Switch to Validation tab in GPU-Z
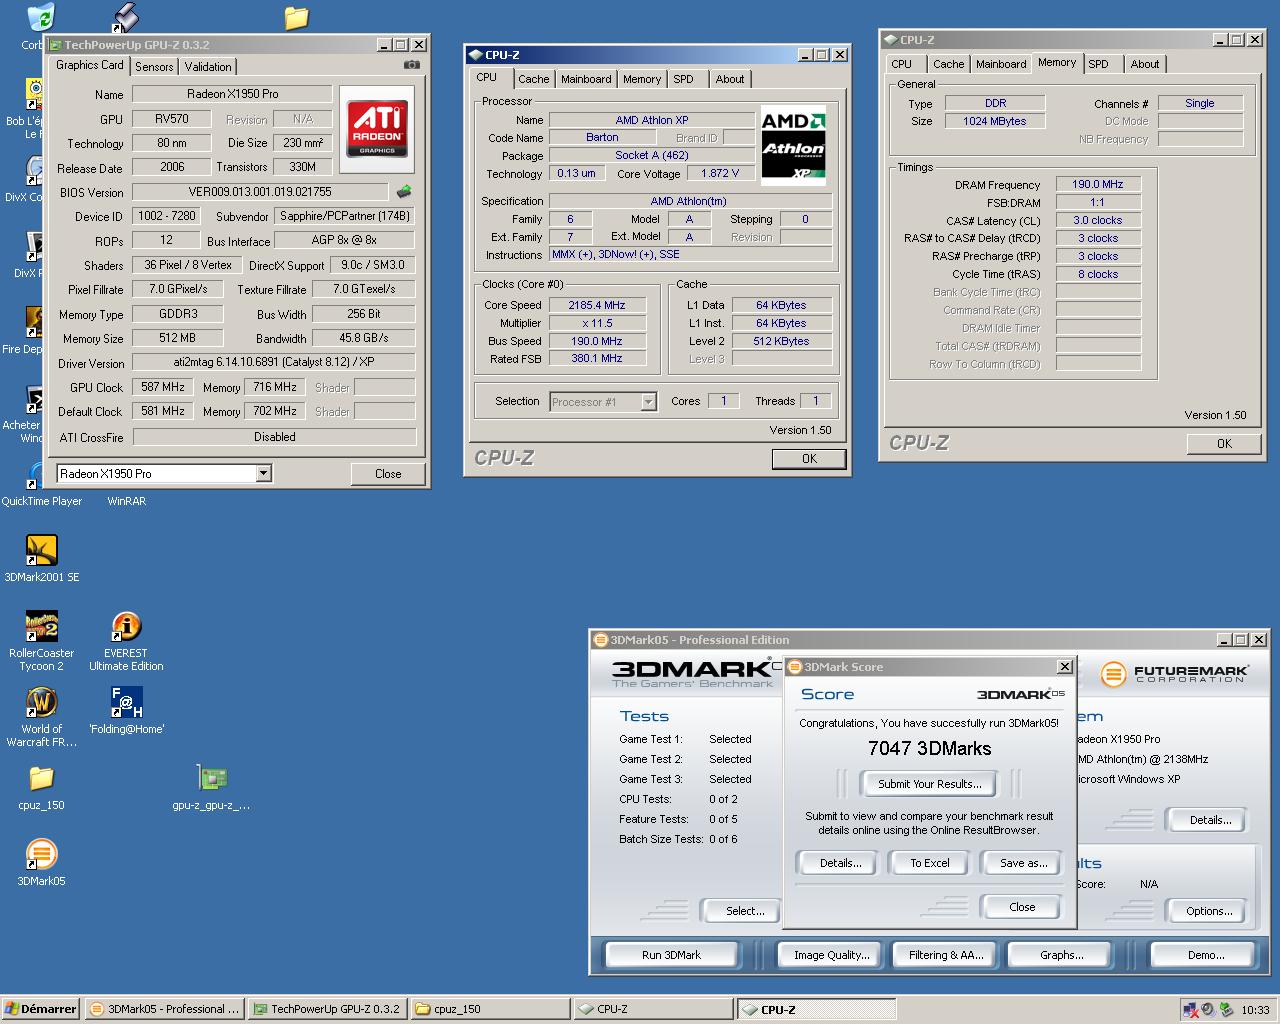The width and height of the screenshot is (1280, 1024). pyautogui.click(x=208, y=67)
